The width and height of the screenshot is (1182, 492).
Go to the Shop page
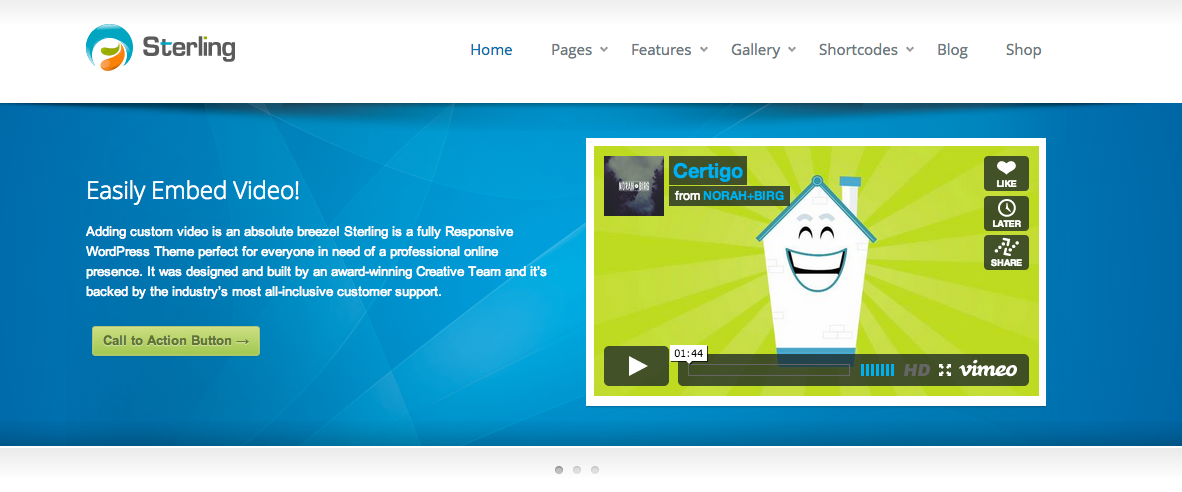(1024, 50)
